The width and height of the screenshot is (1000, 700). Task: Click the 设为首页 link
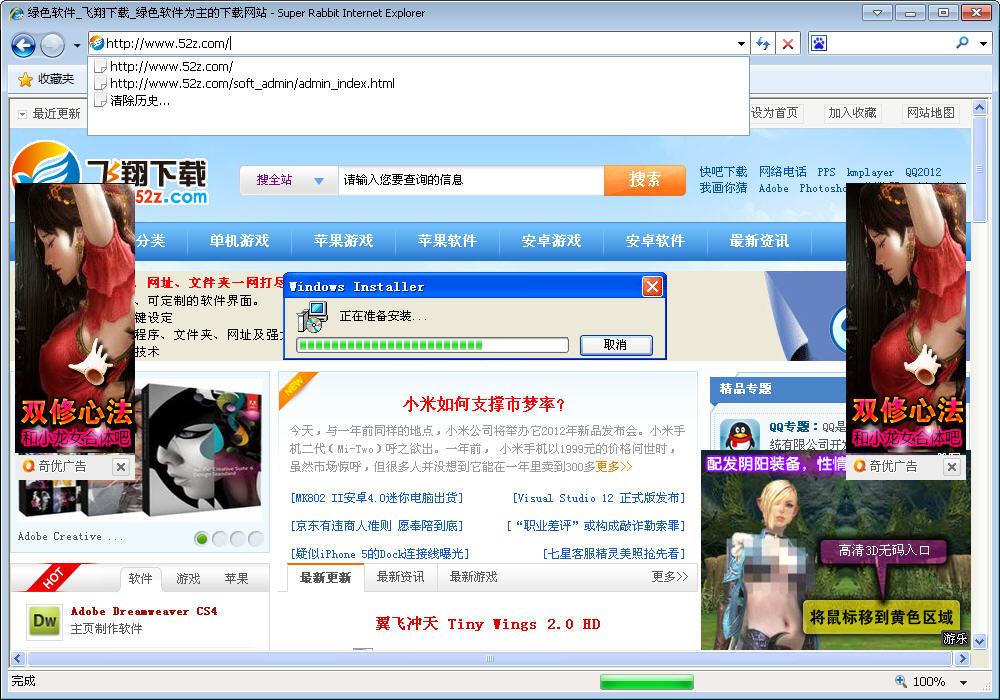click(774, 113)
